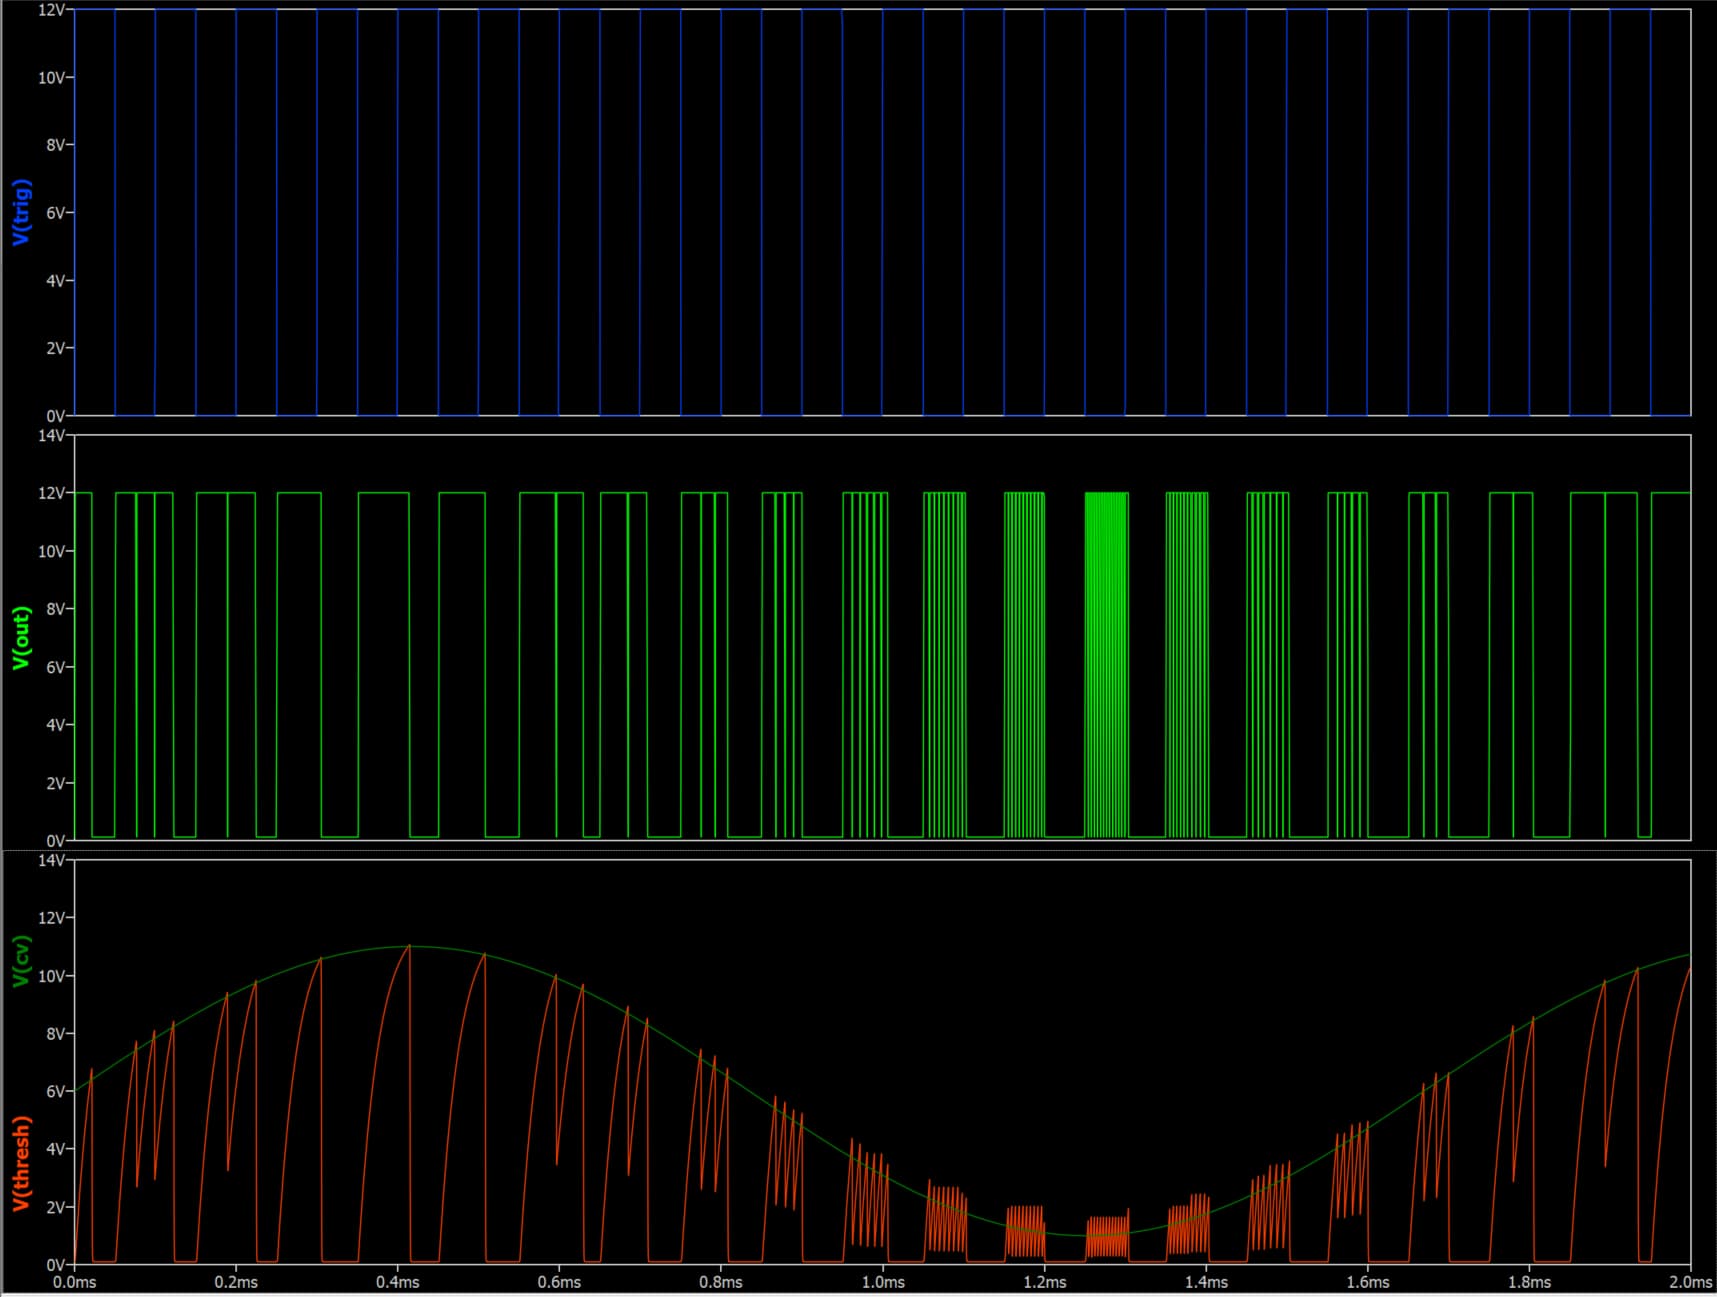The image size is (1717, 1297).
Task: Select the V(out) trace label
Action: click(x=22, y=638)
